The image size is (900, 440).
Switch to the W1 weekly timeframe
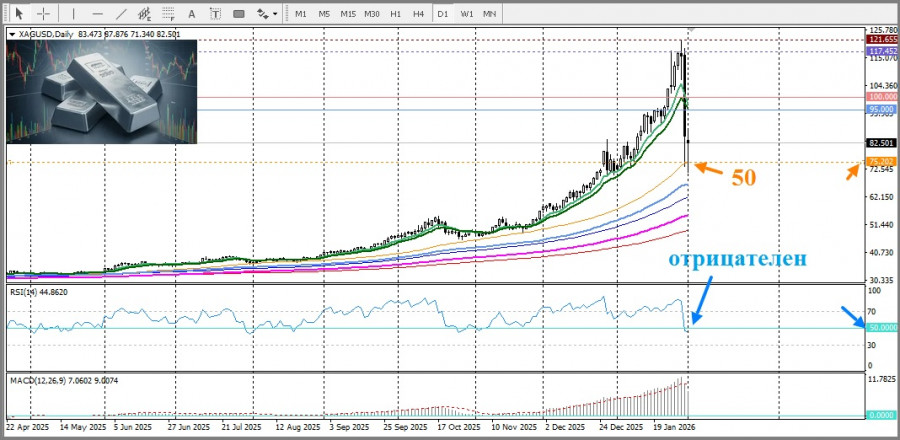pyautogui.click(x=466, y=14)
